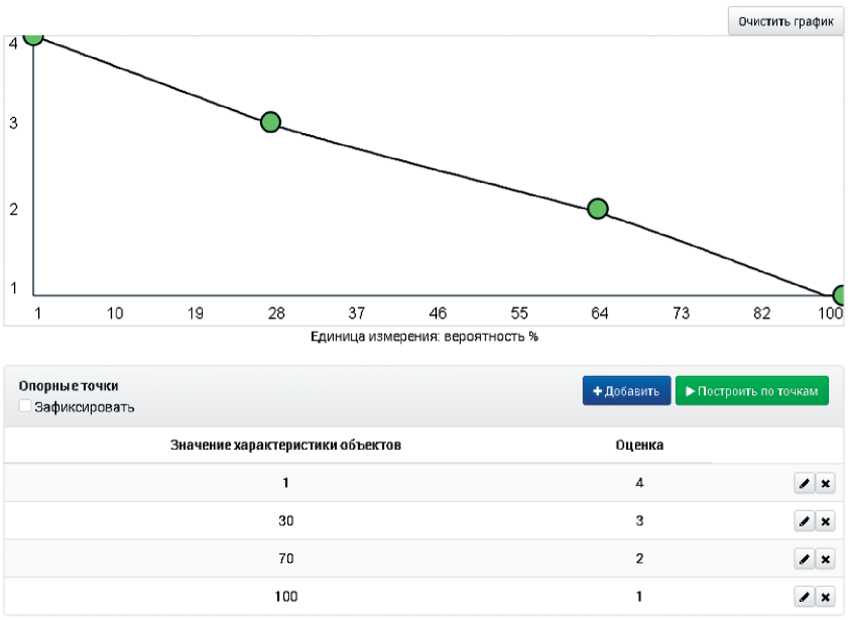Enable the Зафиксировать checkbox

(x=25, y=407)
